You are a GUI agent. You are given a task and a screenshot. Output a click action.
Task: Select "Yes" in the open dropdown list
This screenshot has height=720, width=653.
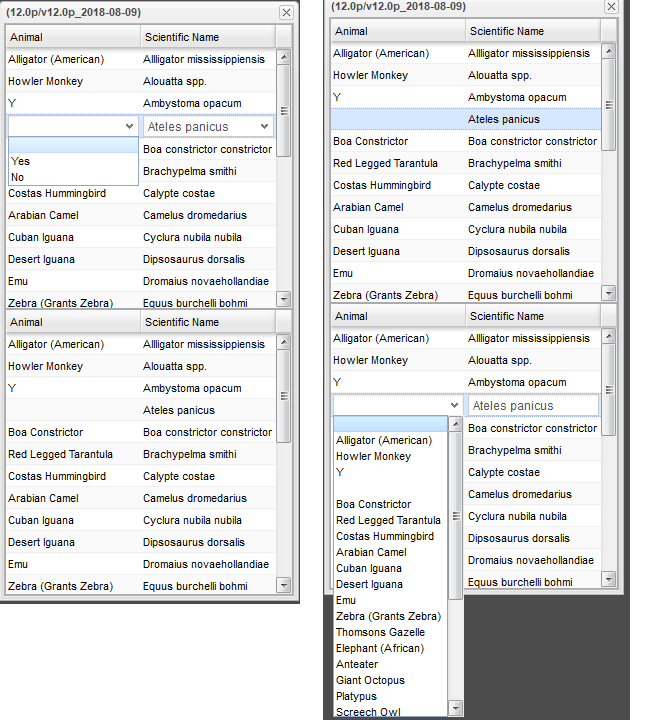pos(20,161)
